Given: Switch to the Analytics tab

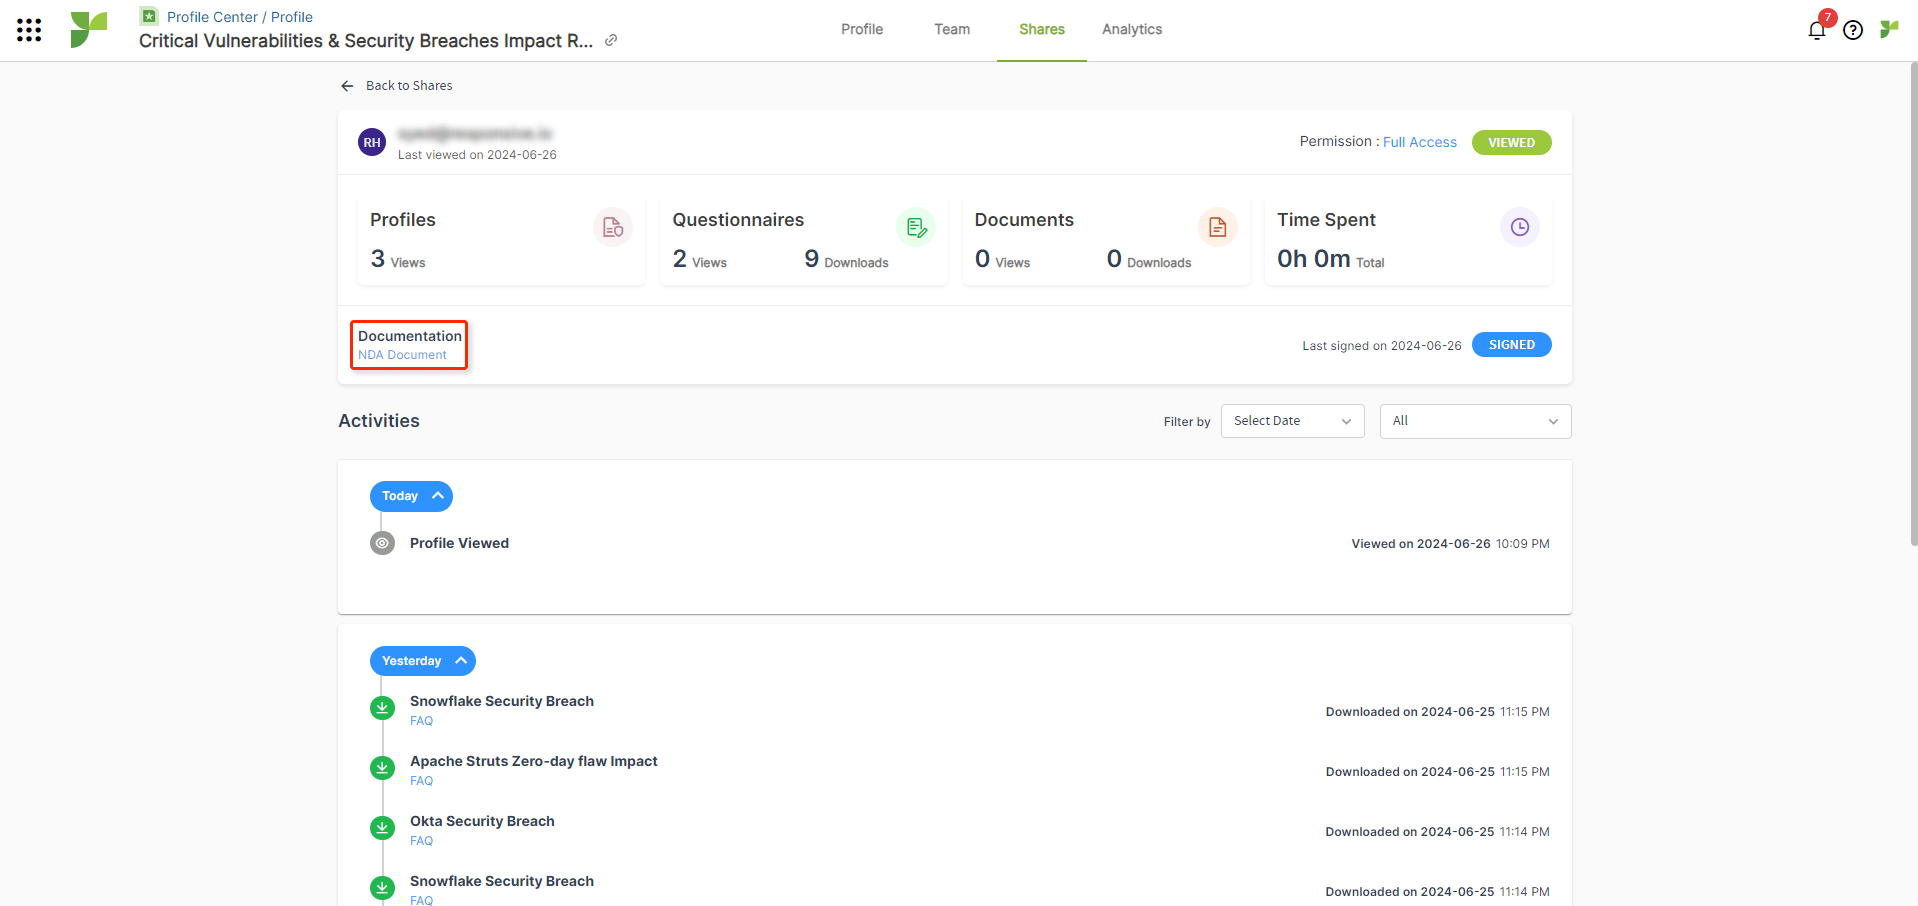Looking at the screenshot, I should pos(1131,30).
